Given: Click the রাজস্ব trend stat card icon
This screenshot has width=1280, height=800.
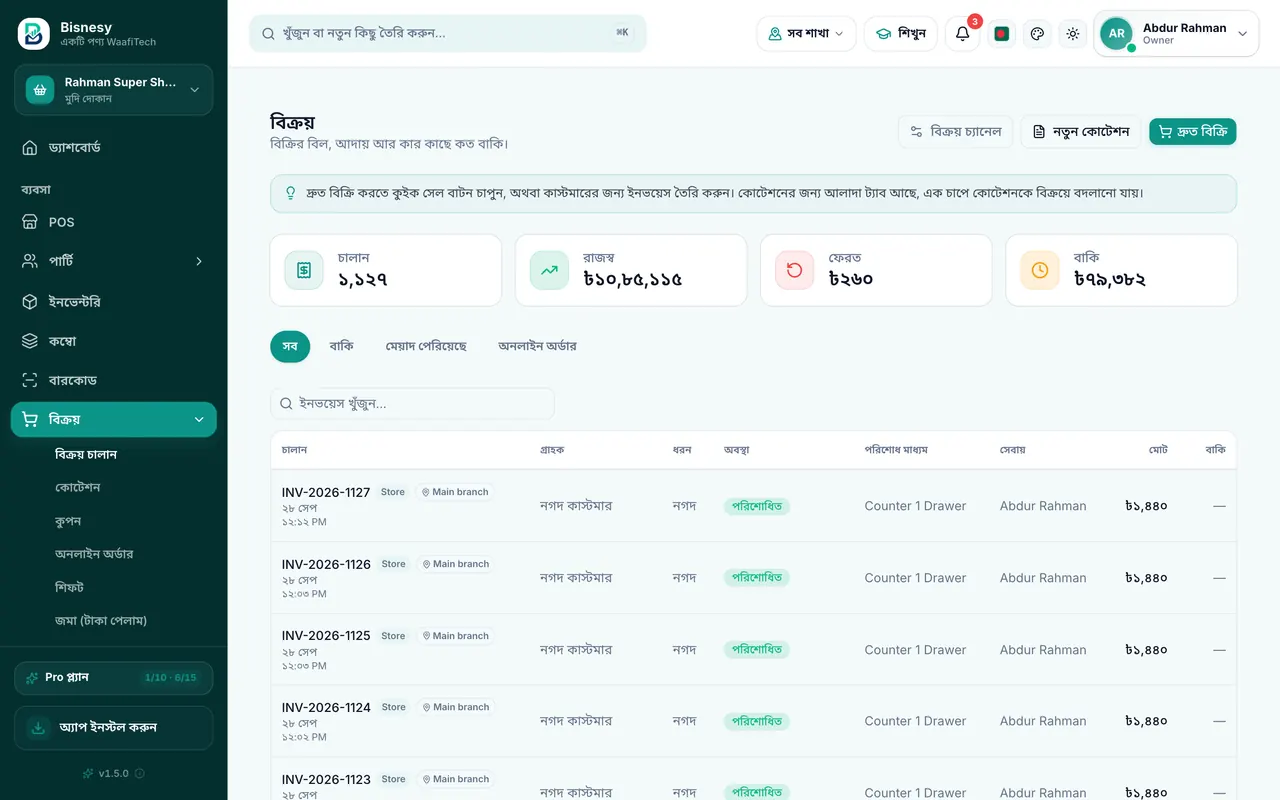Looking at the screenshot, I should click(x=549, y=270).
